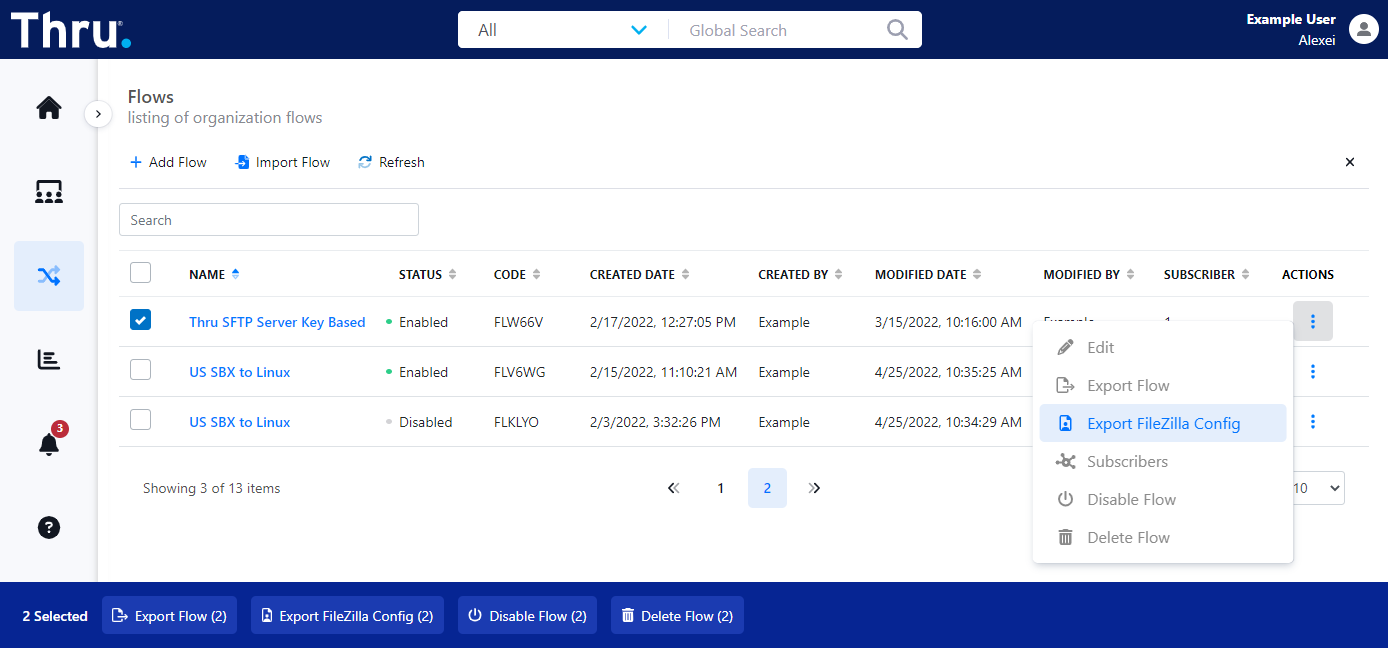This screenshot has width=1388, height=648.
Task: Choose Export FileZilla Config from context menu
Action: pyautogui.click(x=1162, y=423)
